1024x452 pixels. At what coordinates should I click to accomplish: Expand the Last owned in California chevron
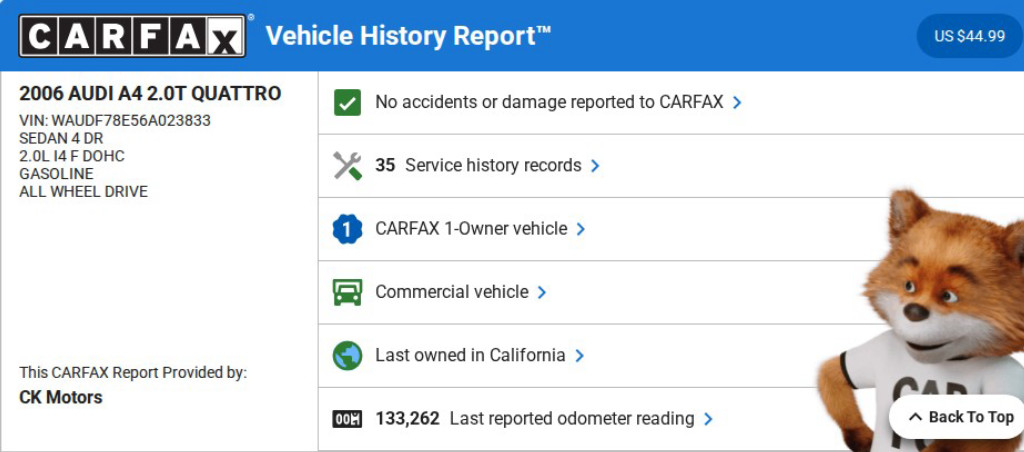580,355
